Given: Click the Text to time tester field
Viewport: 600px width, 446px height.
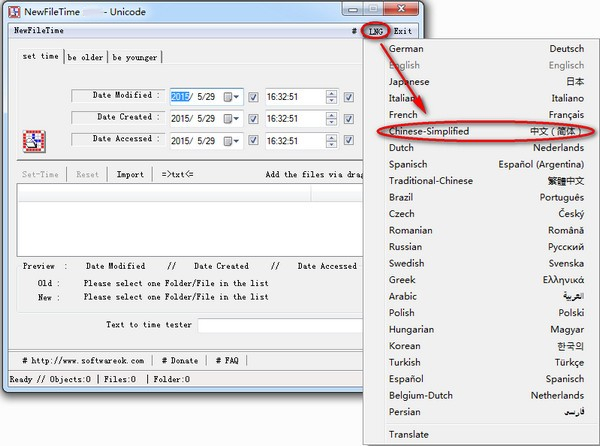Looking at the screenshot, I should point(277,325).
